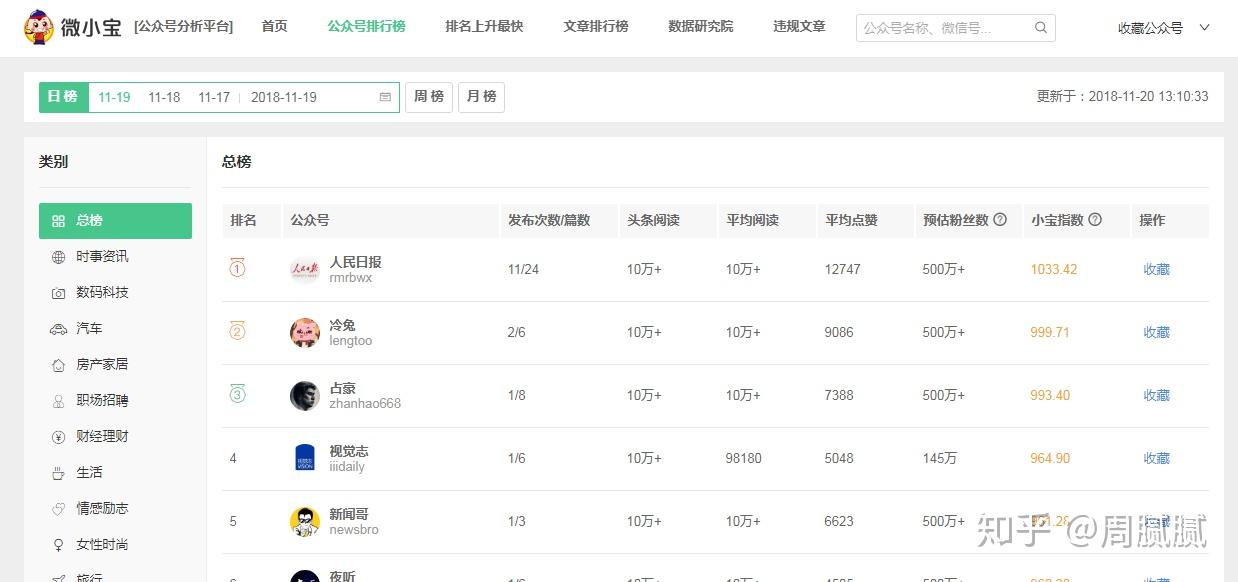The width and height of the screenshot is (1238, 582).
Task: Click the 收藏公众号 label
Action: (x=1150, y=28)
